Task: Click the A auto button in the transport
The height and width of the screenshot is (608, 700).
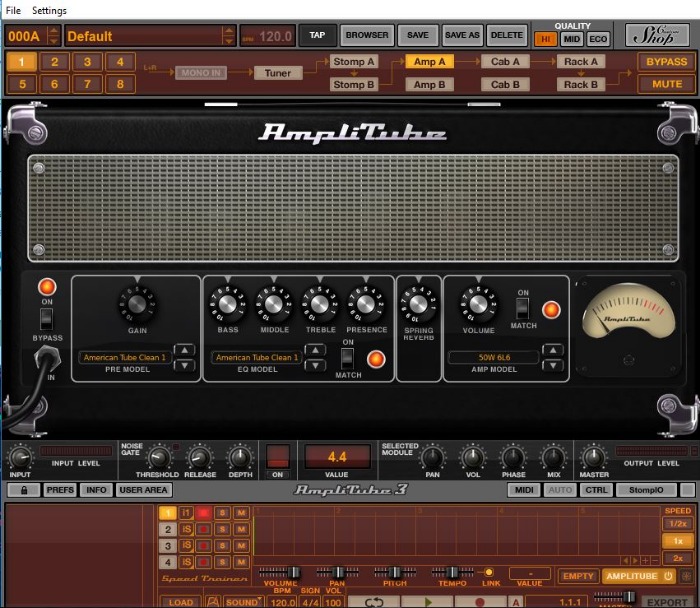Action: (x=516, y=602)
